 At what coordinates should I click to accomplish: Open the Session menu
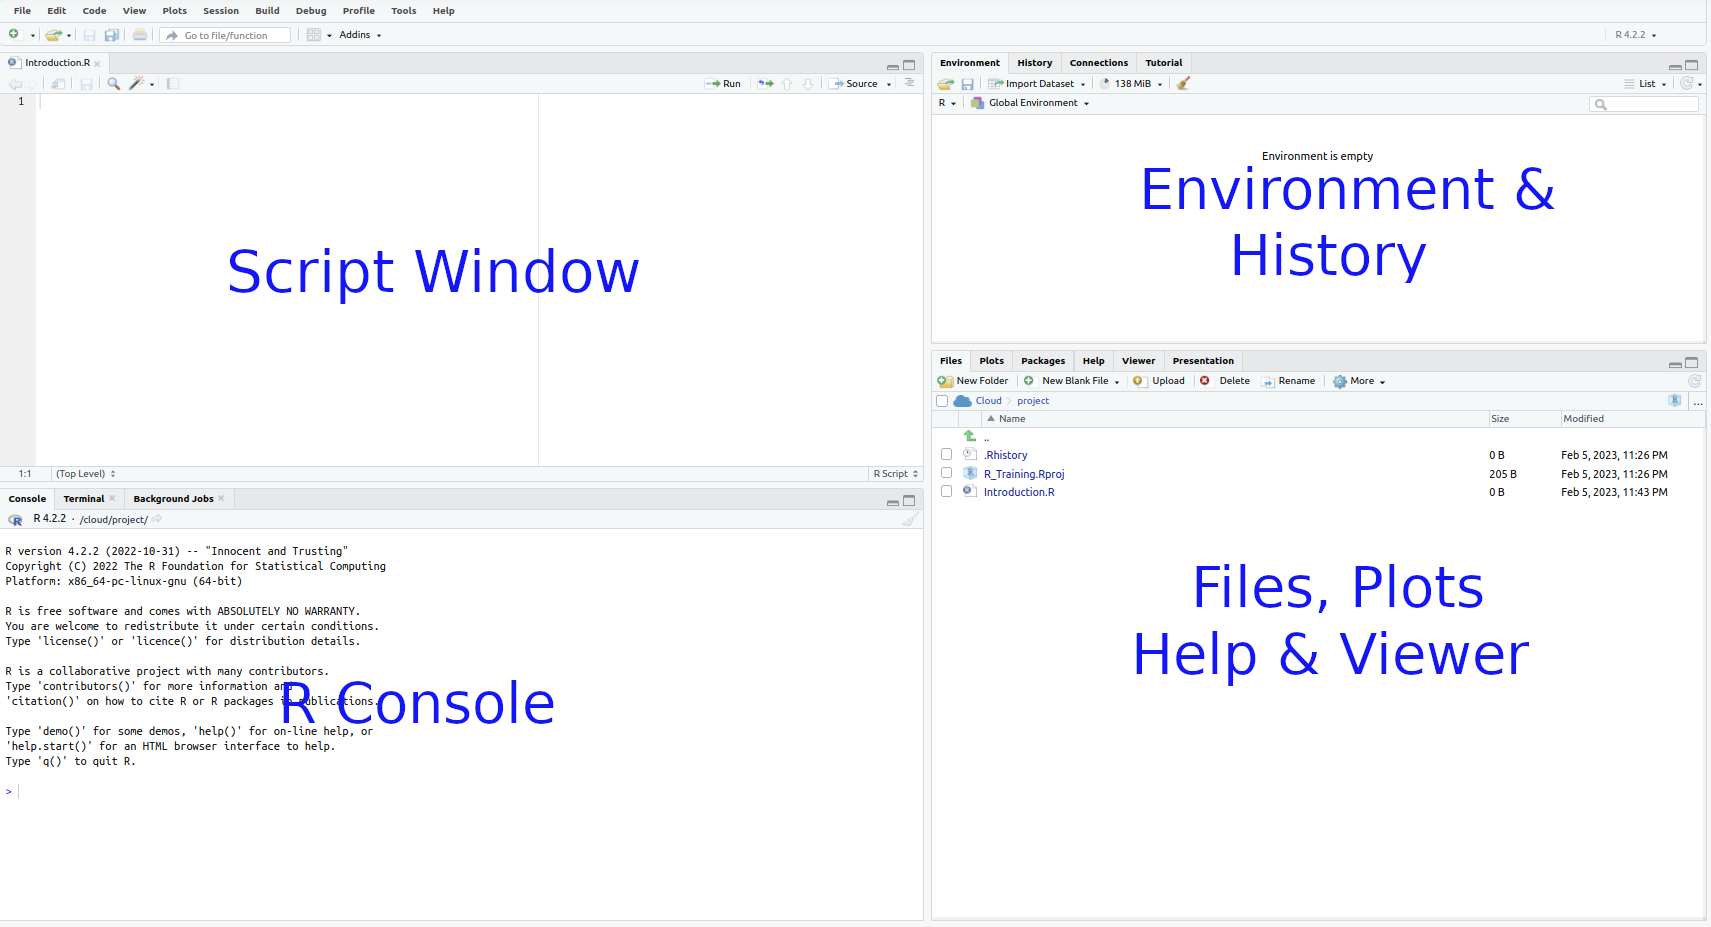tap(220, 11)
